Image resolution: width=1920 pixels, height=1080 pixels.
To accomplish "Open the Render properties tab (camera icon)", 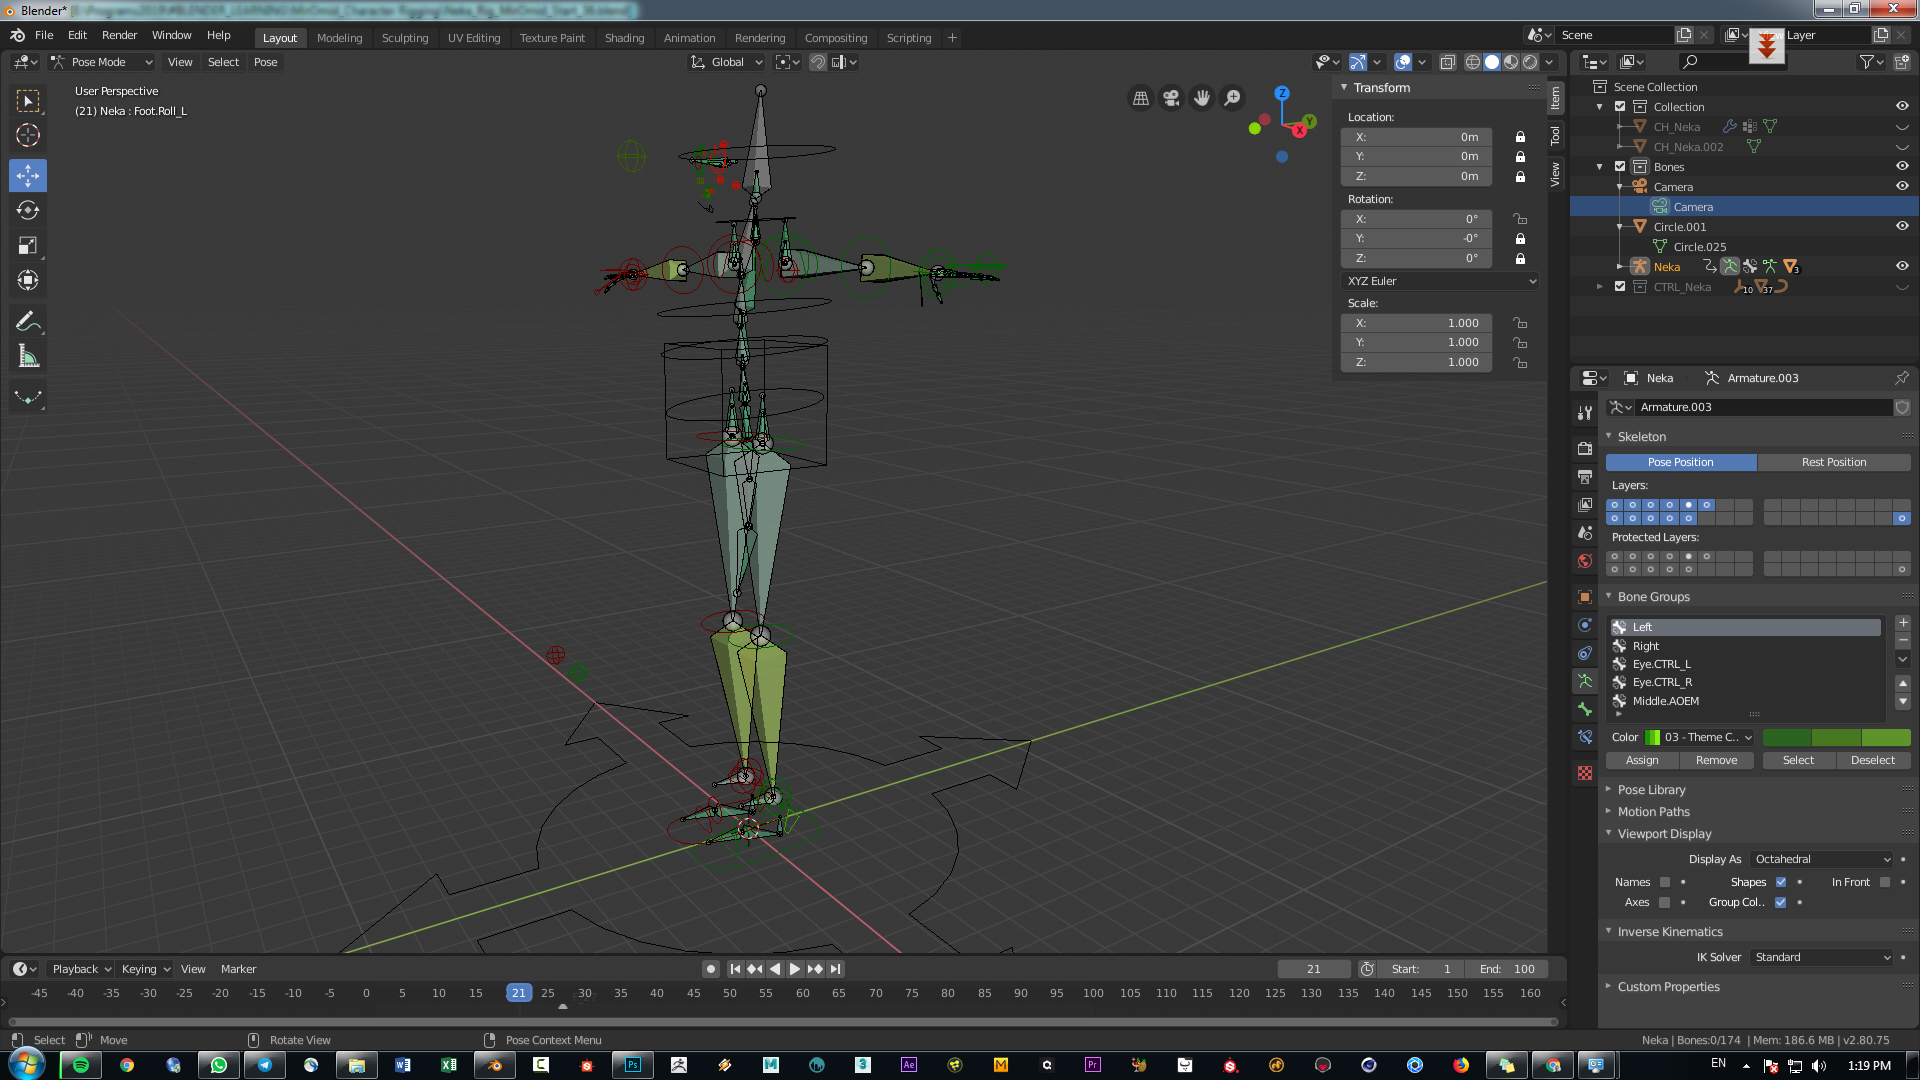I will click(1585, 448).
